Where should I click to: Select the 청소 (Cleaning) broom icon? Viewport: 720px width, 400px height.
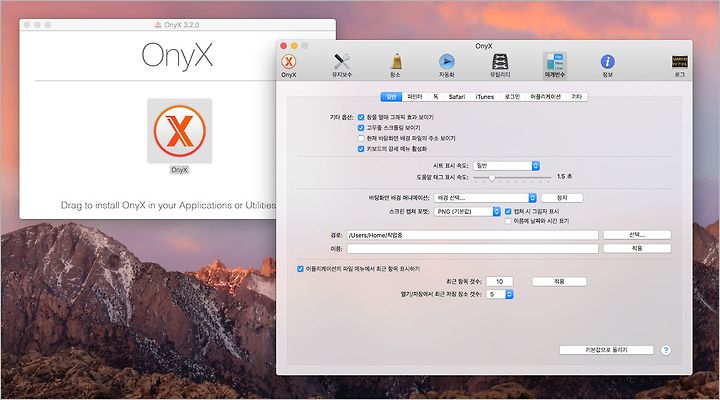[x=395, y=66]
